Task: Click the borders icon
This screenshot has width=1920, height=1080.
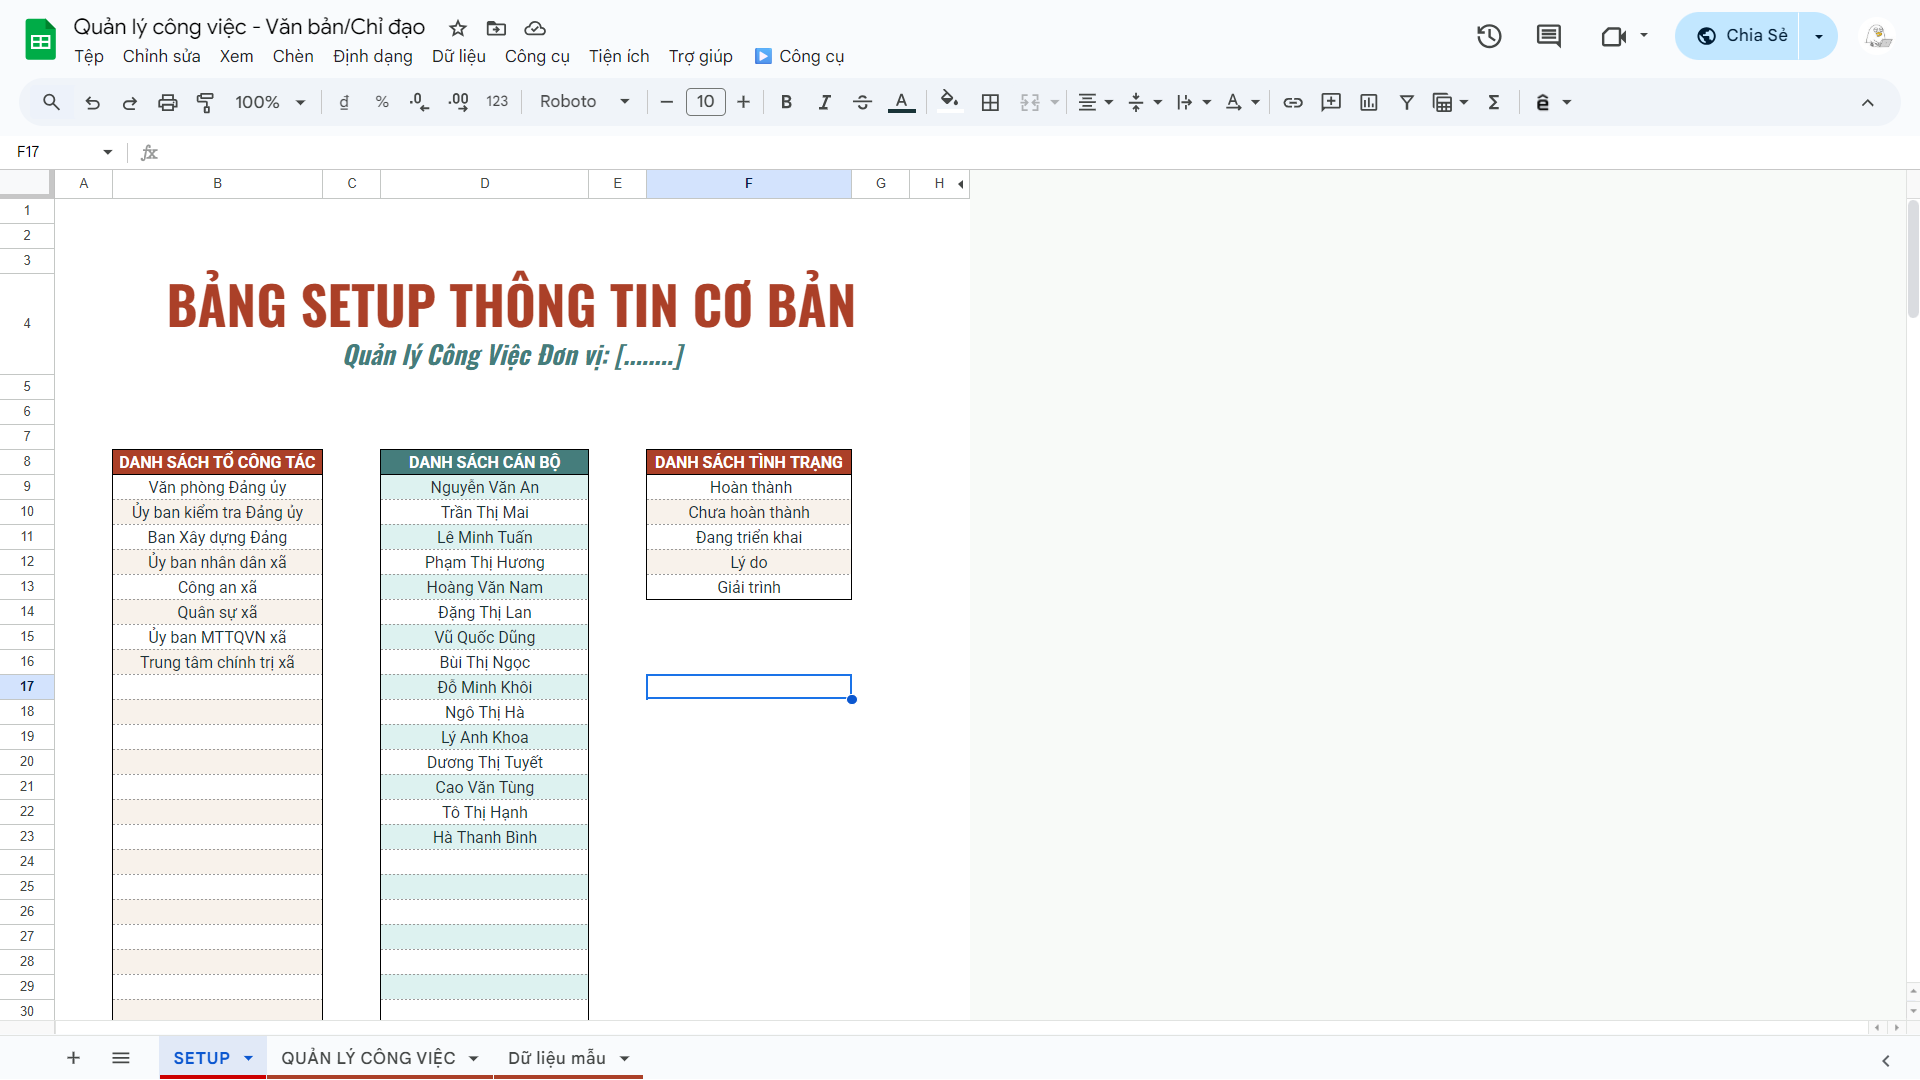Action: tap(990, 102)
